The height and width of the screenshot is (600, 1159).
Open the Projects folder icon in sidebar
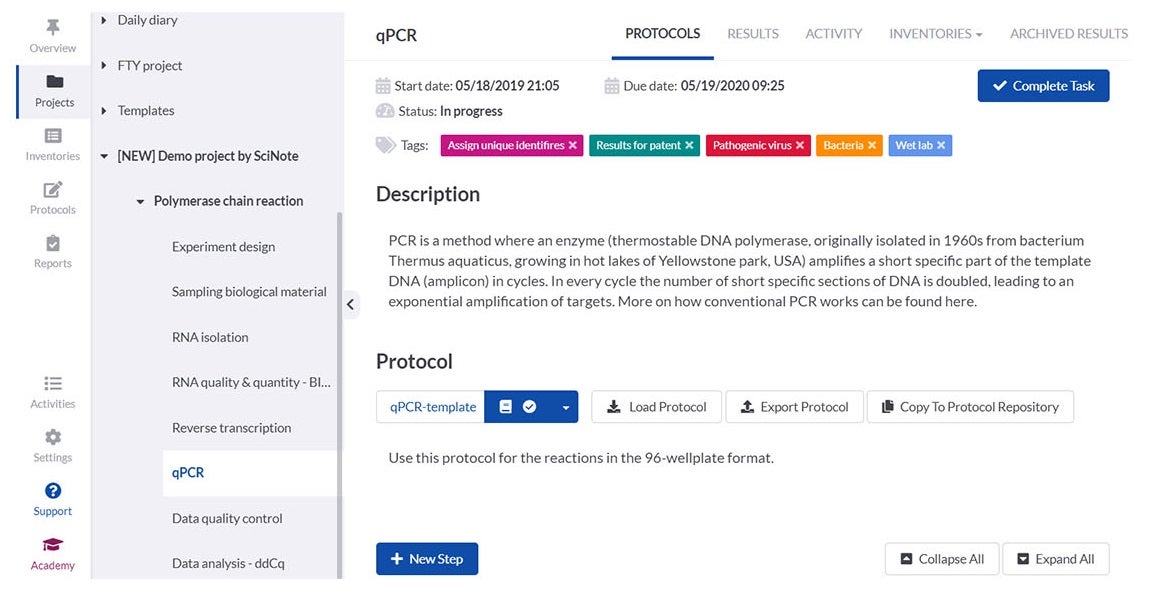(54, 82)
